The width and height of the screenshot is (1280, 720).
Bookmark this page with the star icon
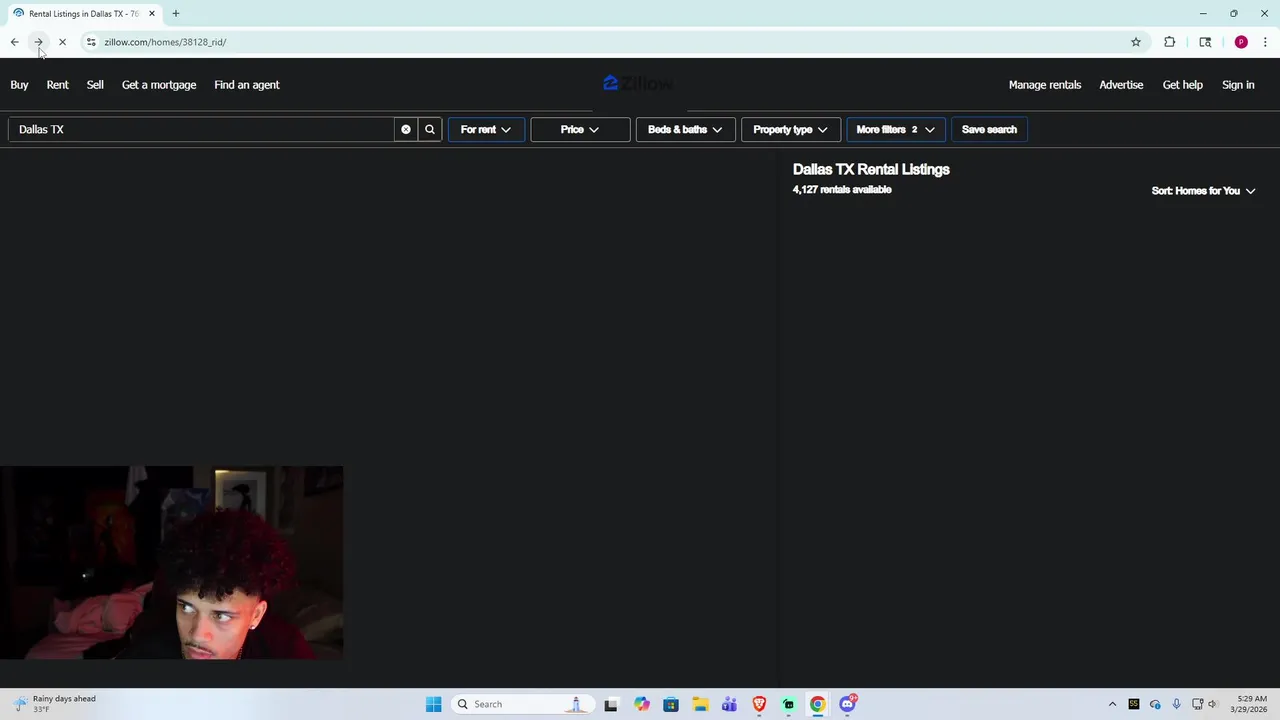tap(1136, 42)
